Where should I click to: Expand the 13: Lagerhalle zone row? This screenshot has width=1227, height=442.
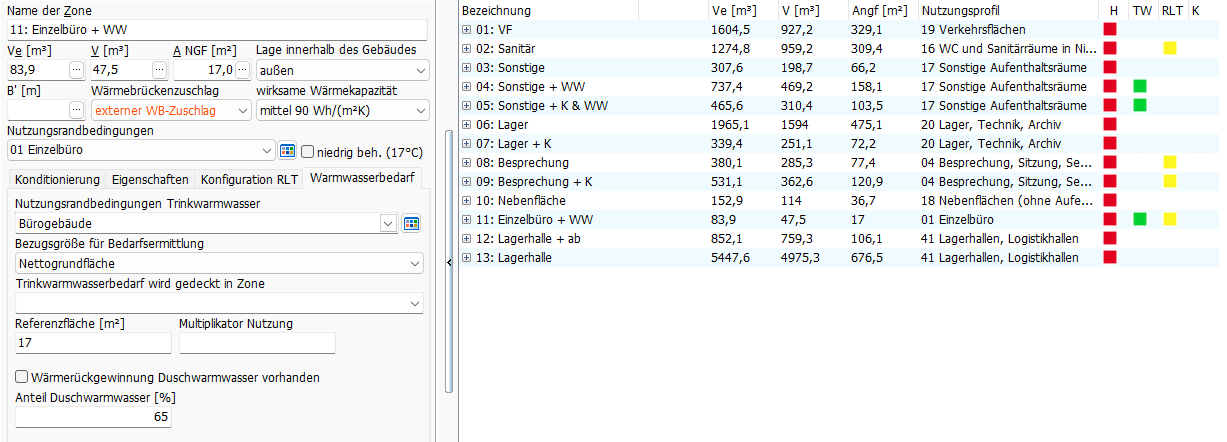pos(467,258)
